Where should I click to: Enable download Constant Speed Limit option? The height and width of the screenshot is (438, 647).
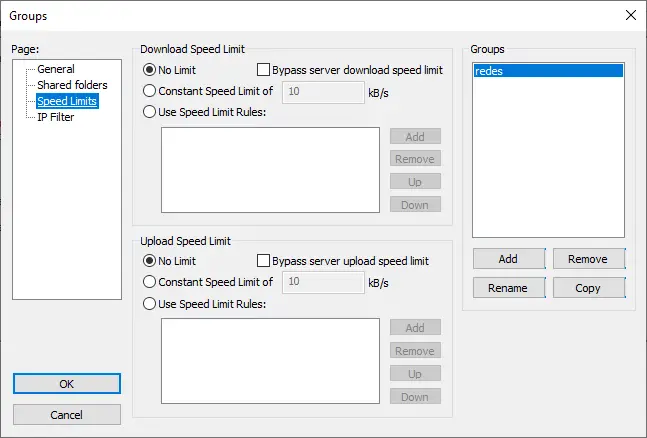pos(150,91)
